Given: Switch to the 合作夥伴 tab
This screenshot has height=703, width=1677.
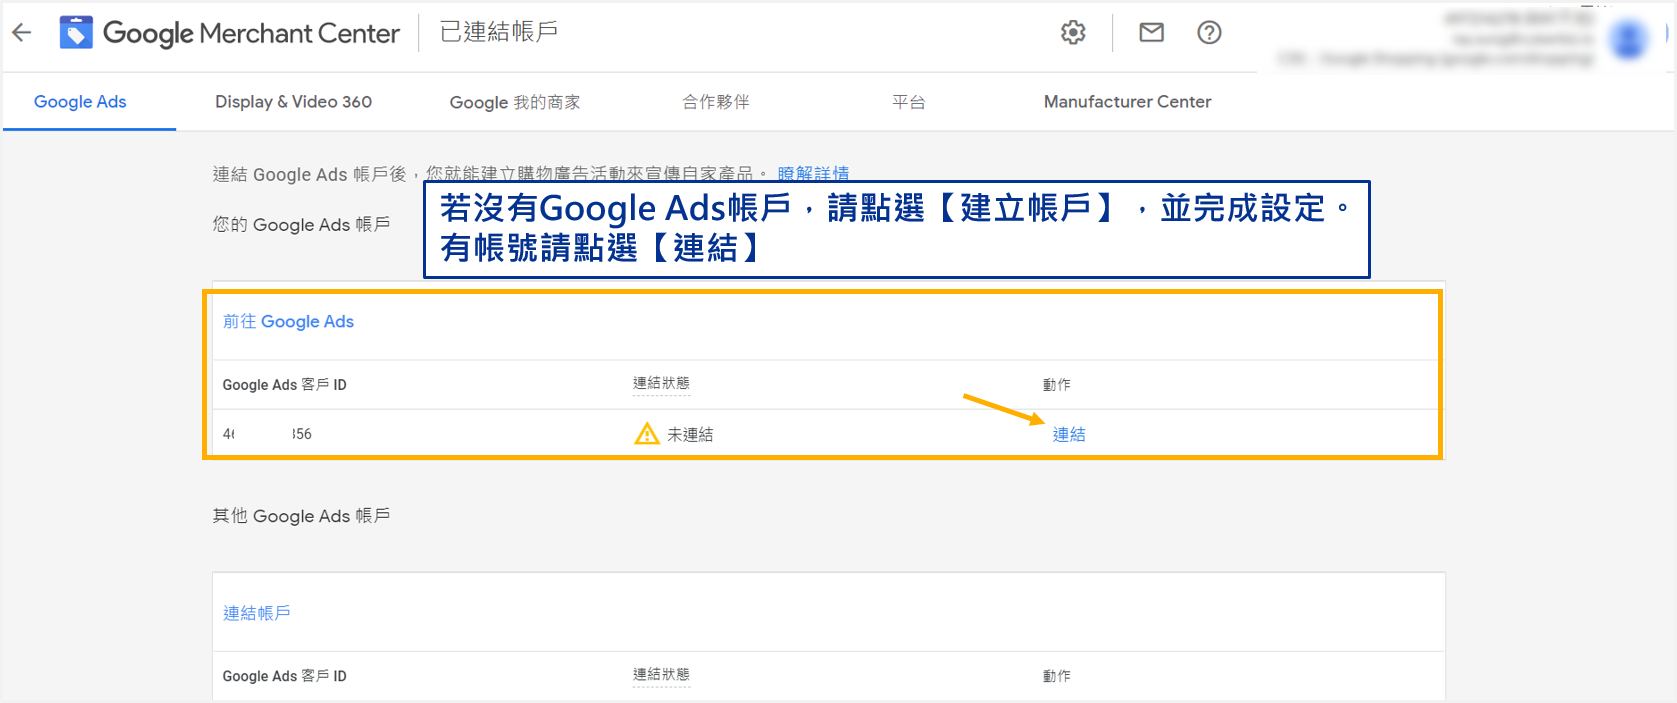Looking at the screenshot, I should [716, 102].
